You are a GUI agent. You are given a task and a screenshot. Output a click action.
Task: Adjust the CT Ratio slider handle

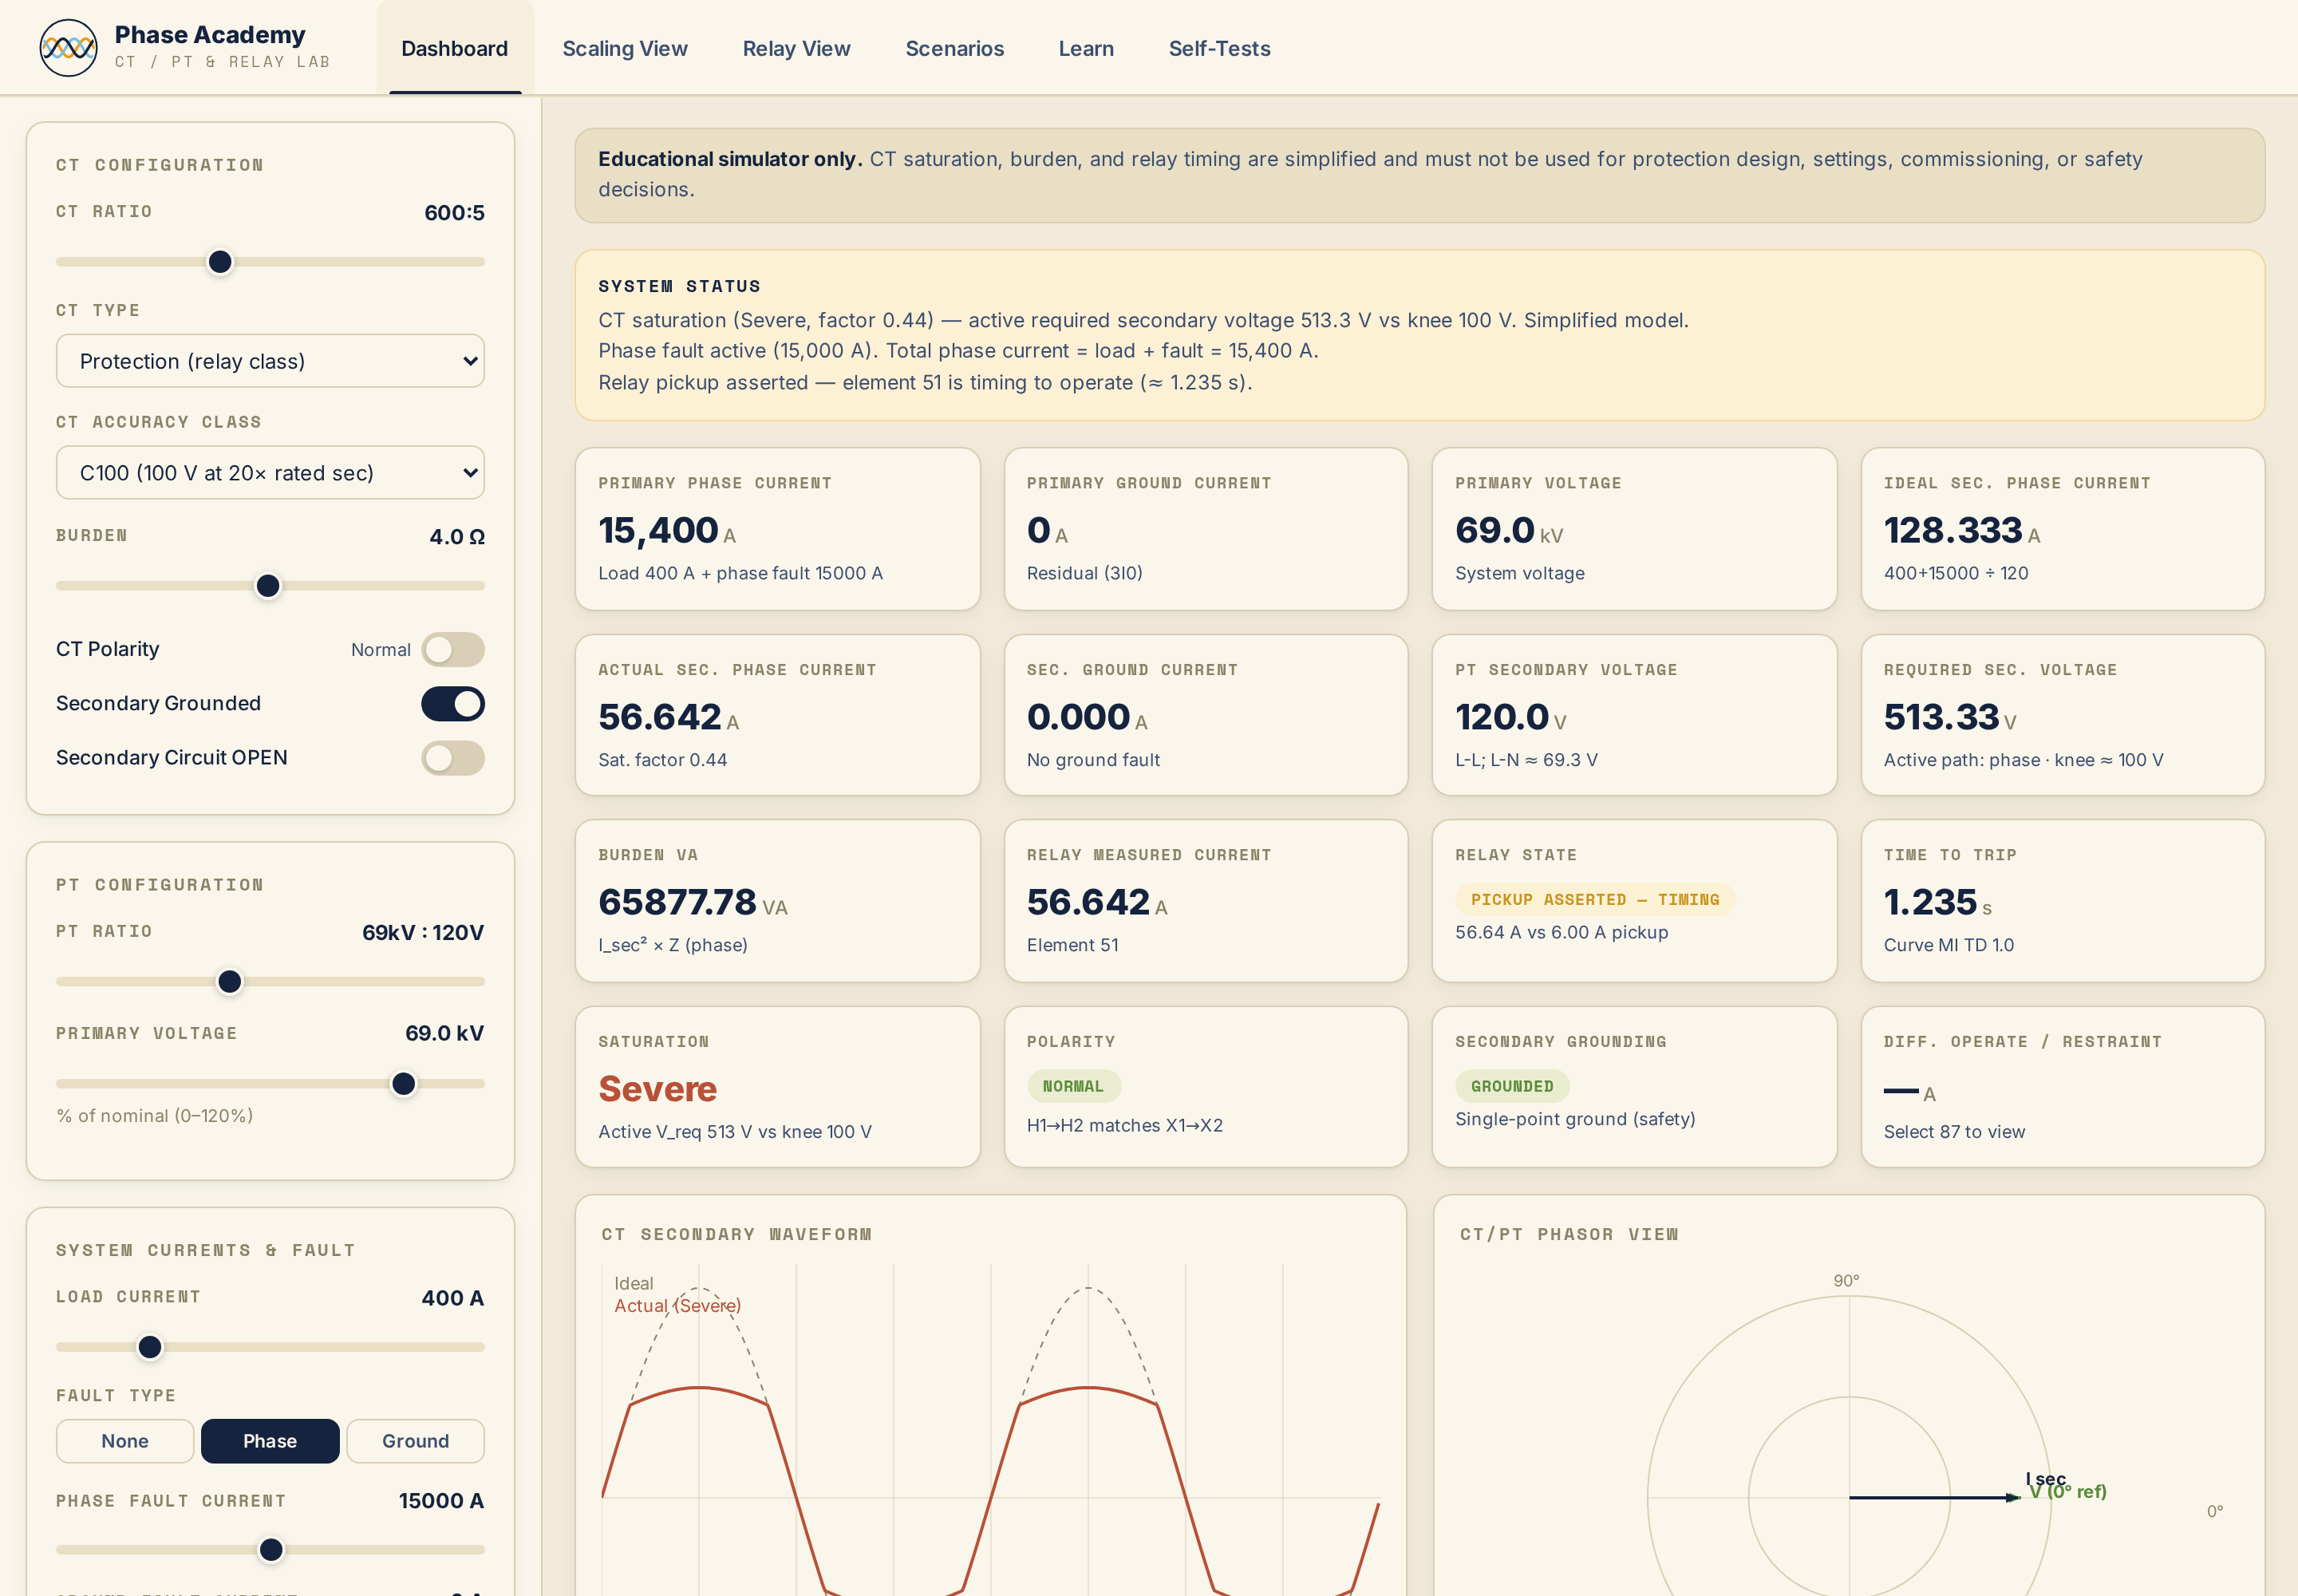tap(220, 262)
